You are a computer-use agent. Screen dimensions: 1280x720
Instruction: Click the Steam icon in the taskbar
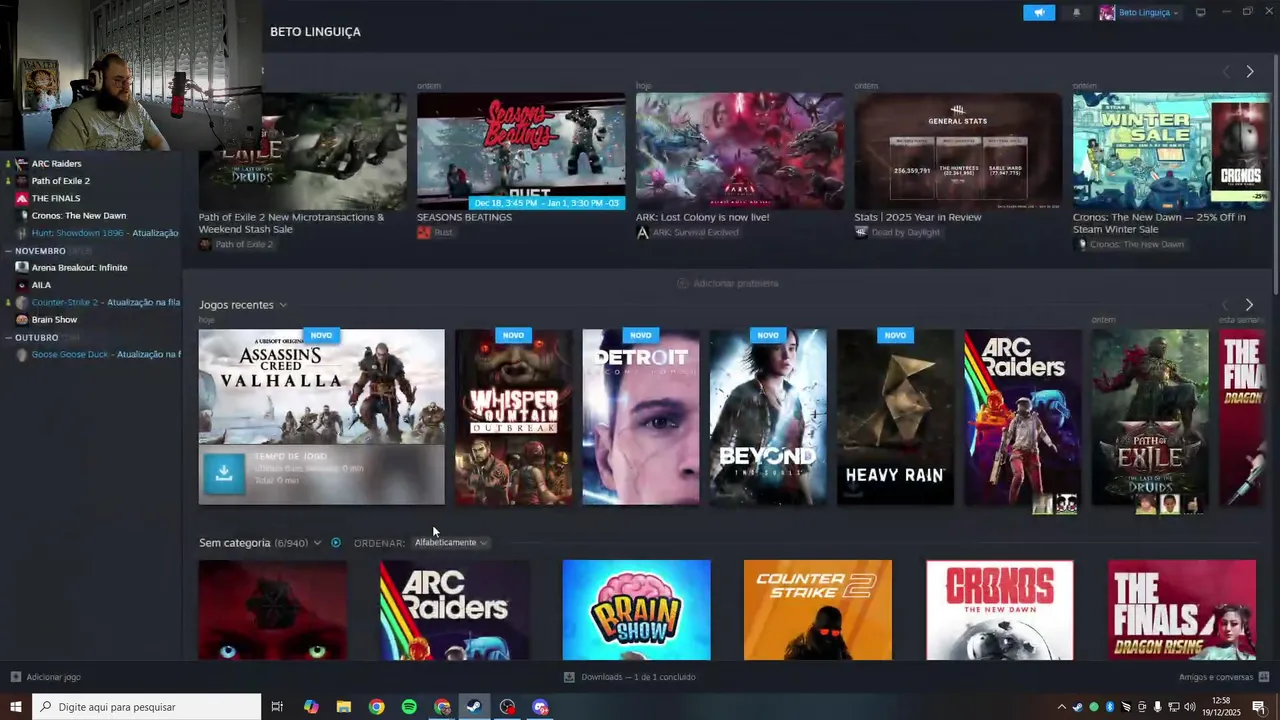(475, 707)
